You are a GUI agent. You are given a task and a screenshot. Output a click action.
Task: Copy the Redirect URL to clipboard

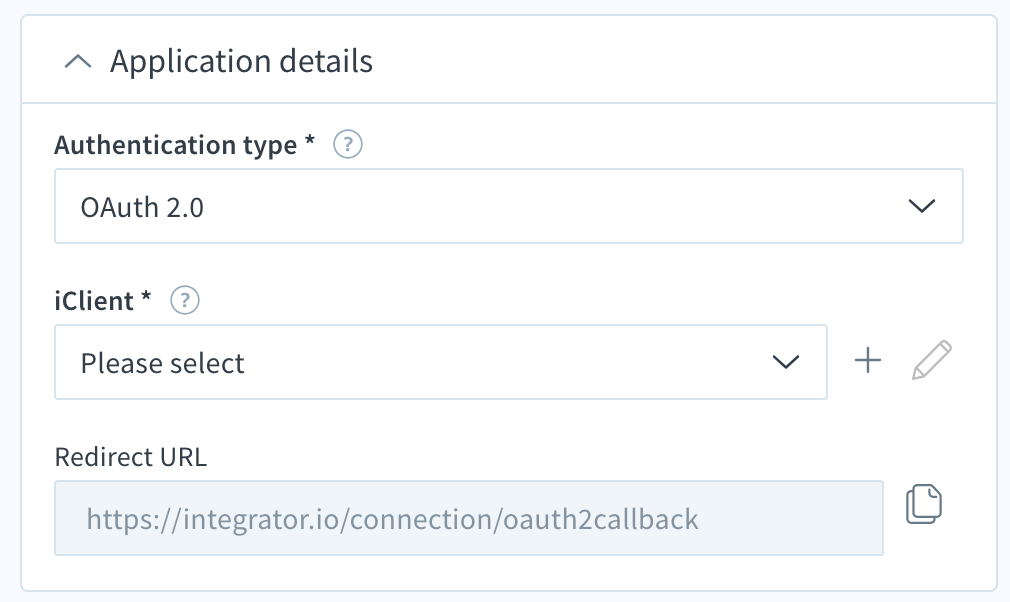click(924, 503)
